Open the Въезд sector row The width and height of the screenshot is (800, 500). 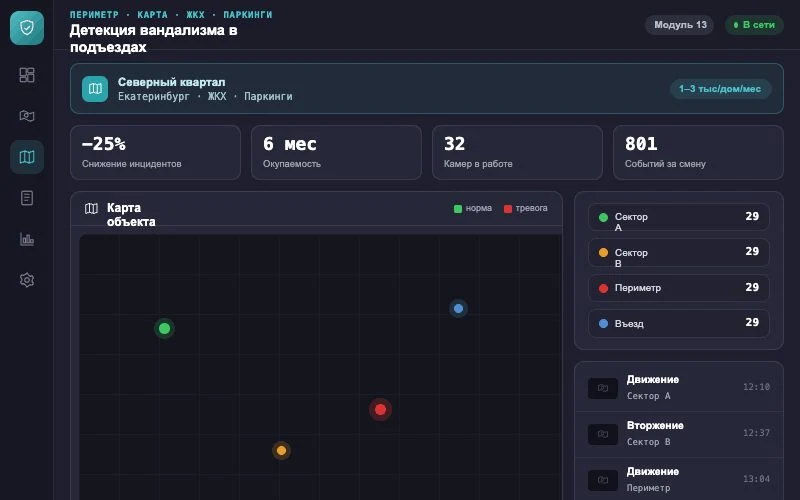tap(679, 323)
